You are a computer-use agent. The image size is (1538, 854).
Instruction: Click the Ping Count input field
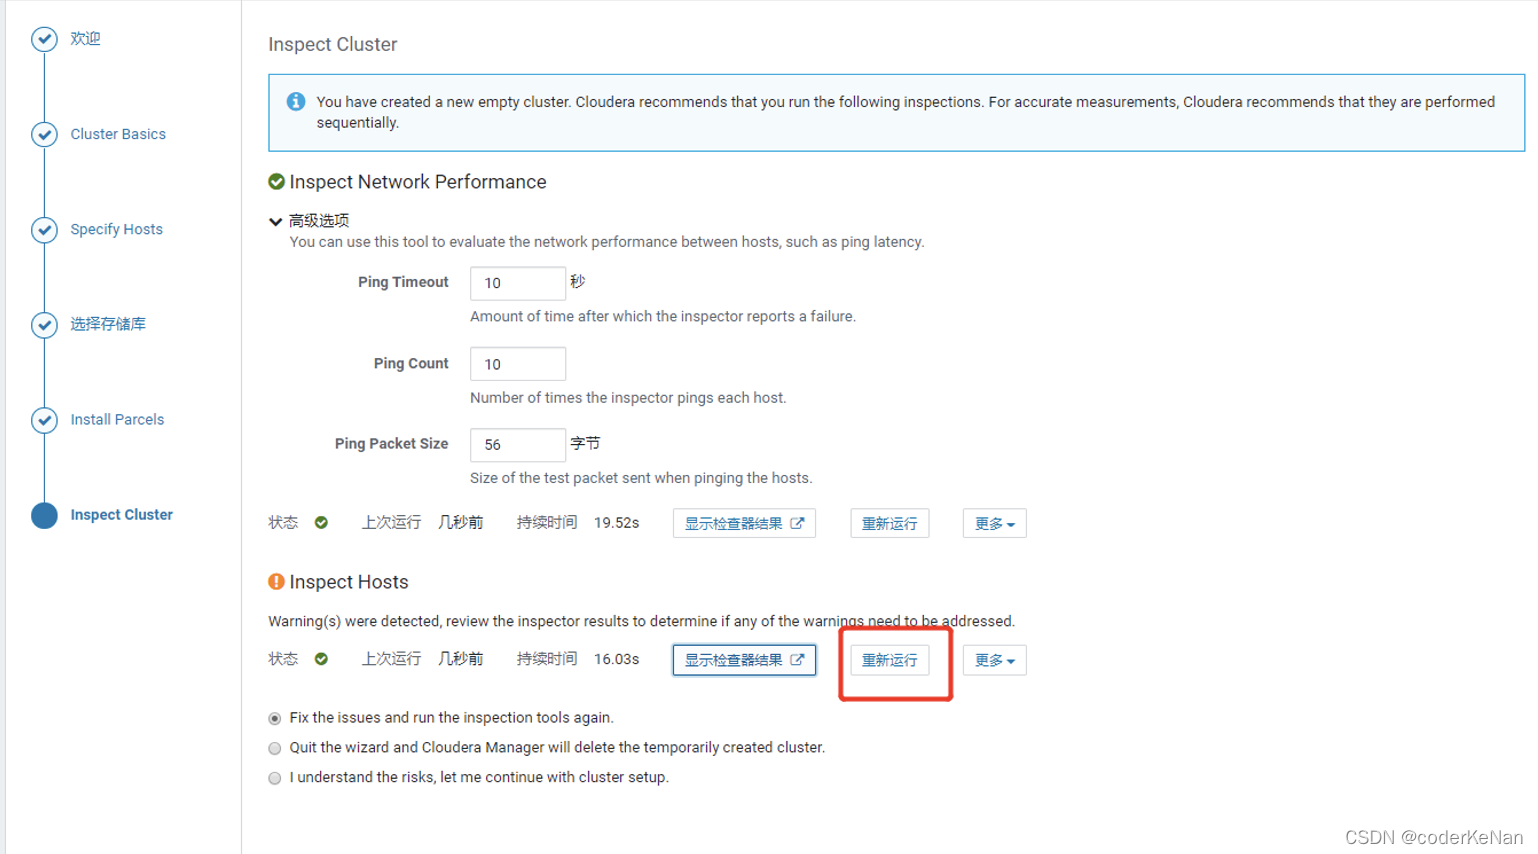pos(518,364)
